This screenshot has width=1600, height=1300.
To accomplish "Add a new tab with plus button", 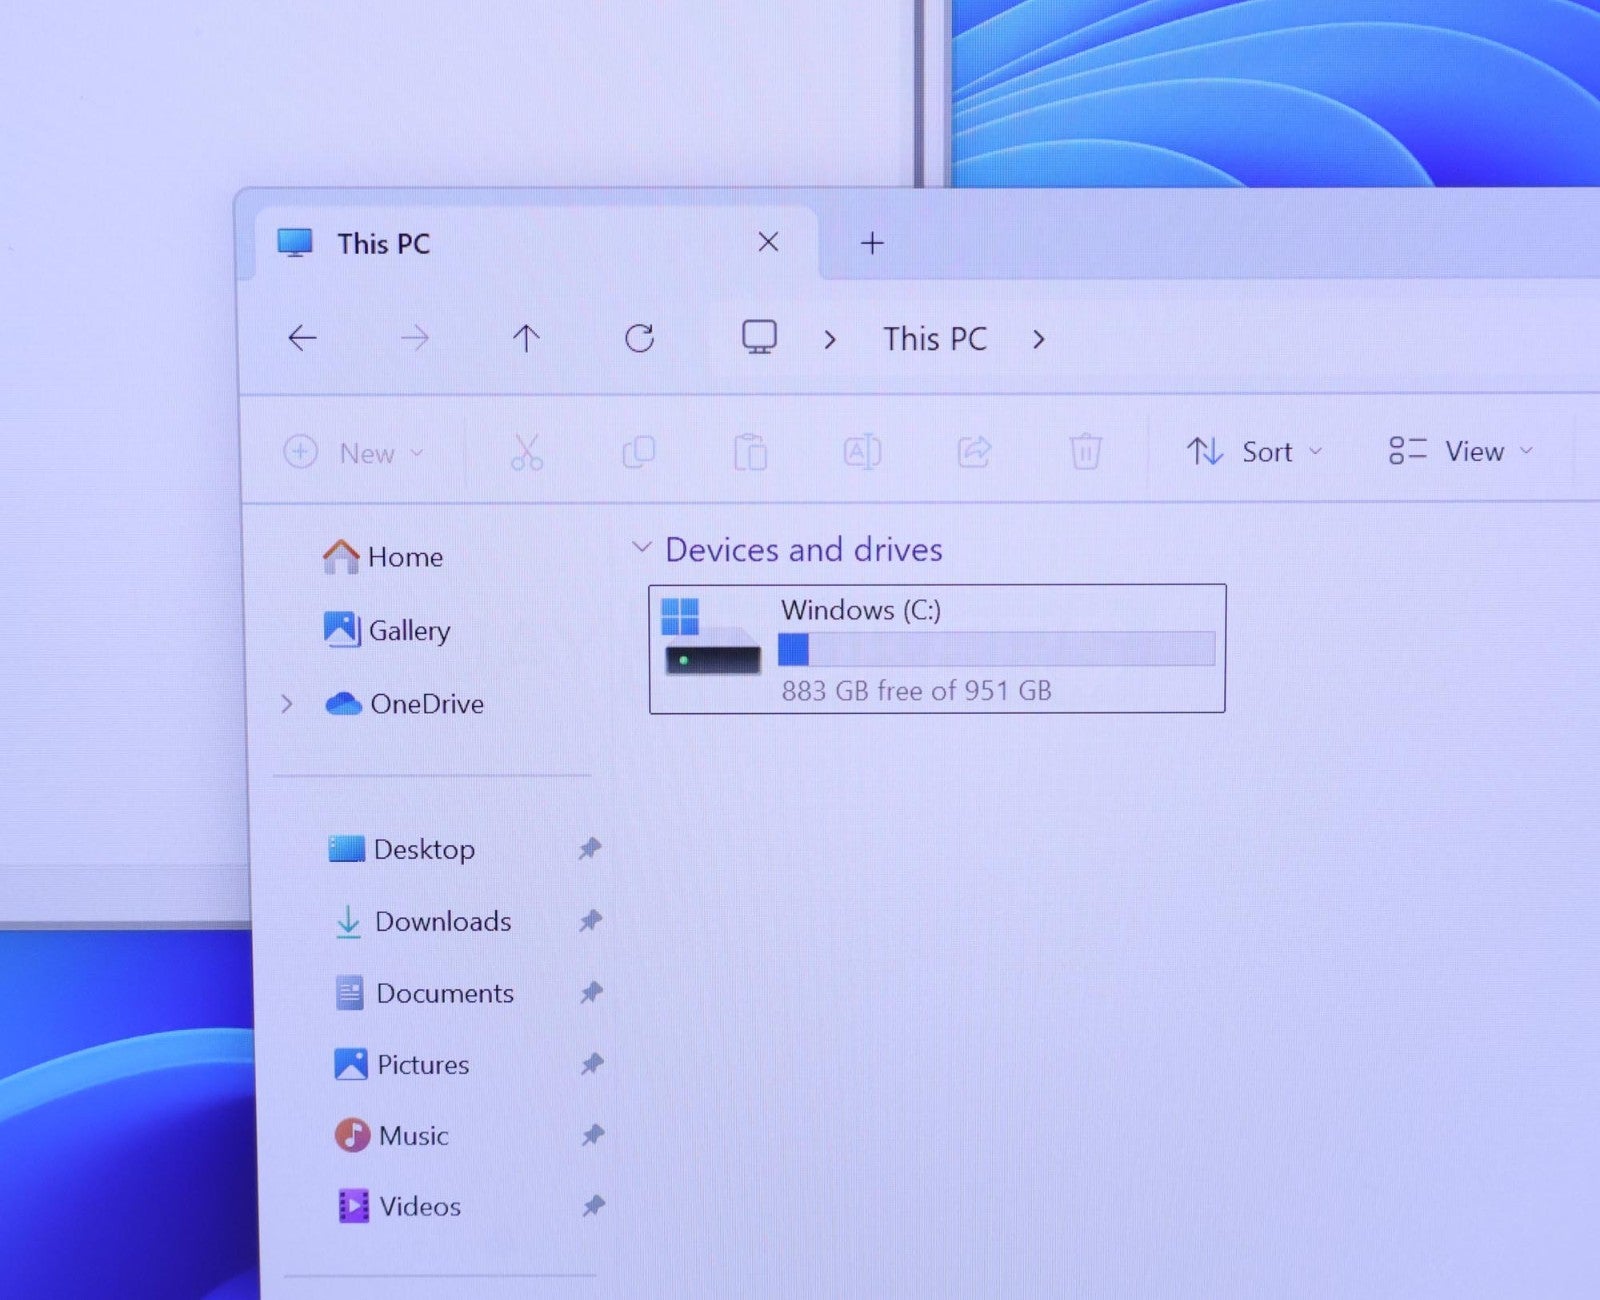I will (872, 243).
